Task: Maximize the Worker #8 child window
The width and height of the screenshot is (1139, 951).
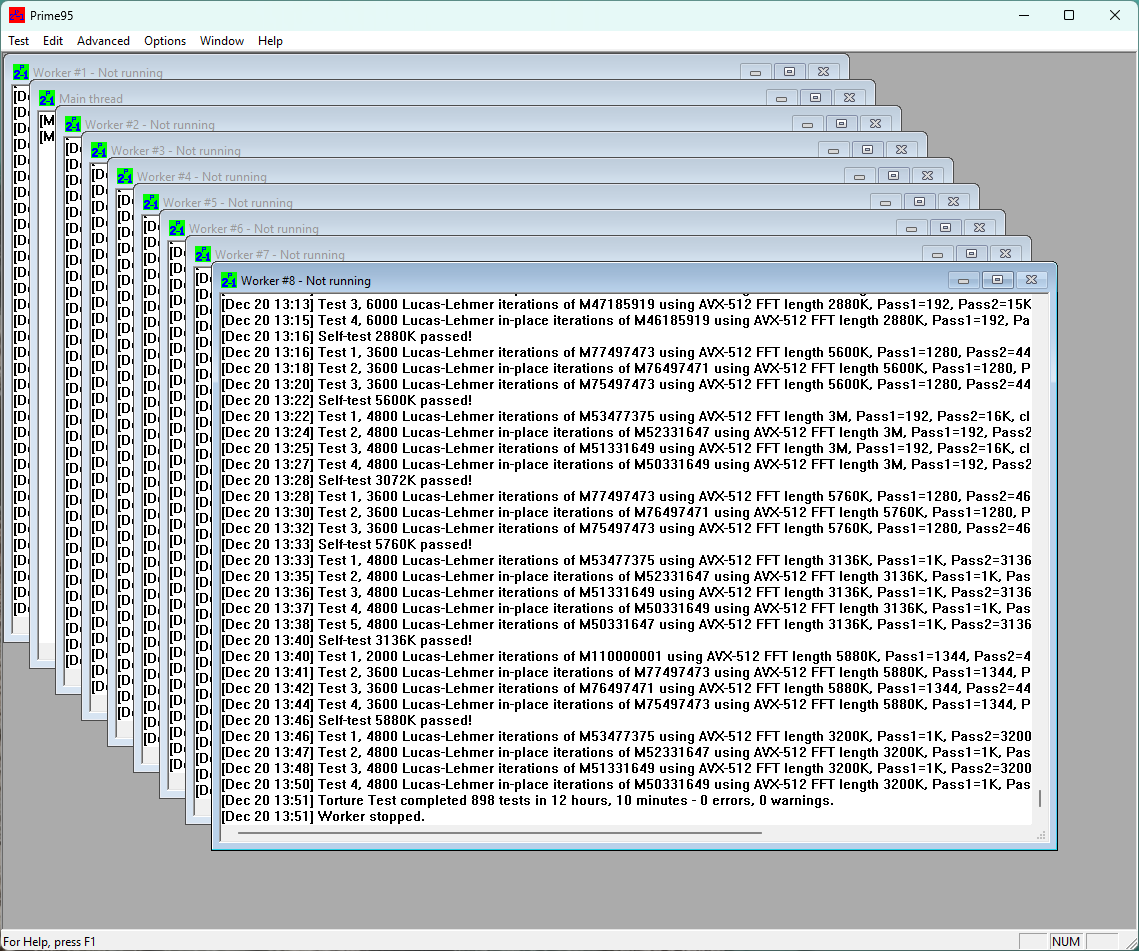Action: click(997, 280)
